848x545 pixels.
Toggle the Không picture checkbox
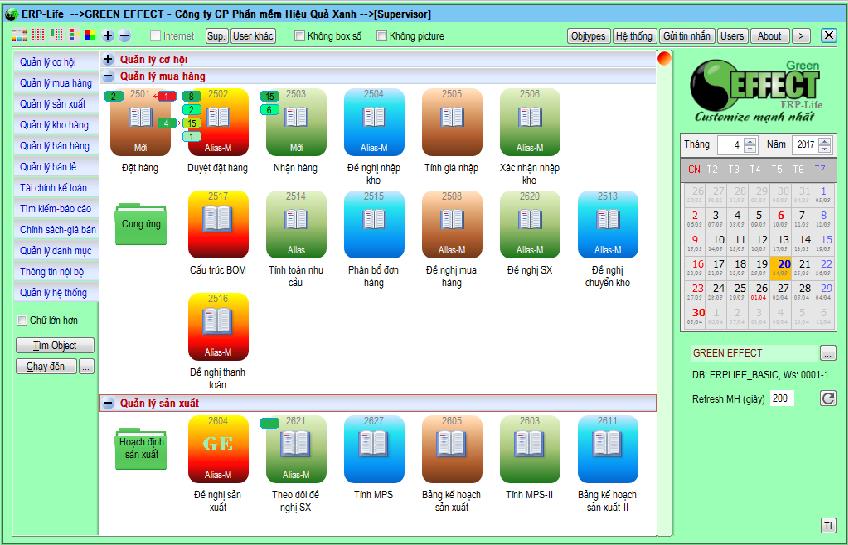pos(382,36)
